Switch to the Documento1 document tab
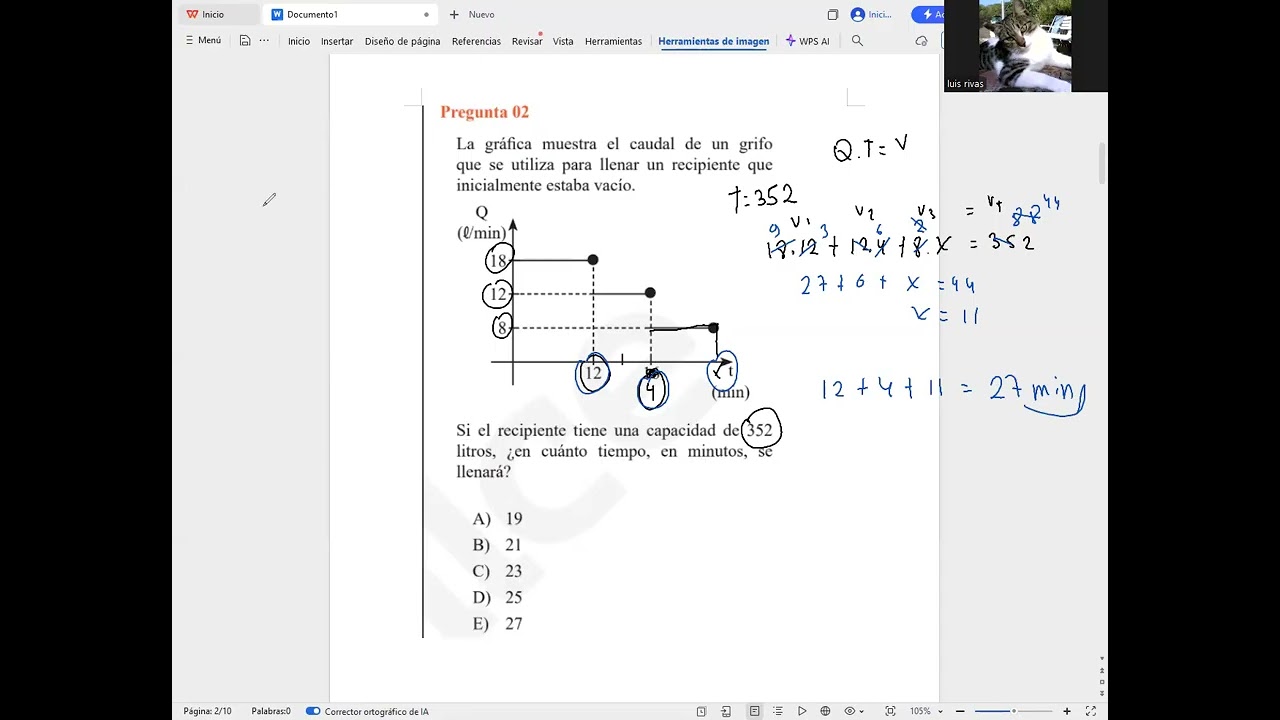The width and height of the screenshot is (1280, 720). [350, 14]
